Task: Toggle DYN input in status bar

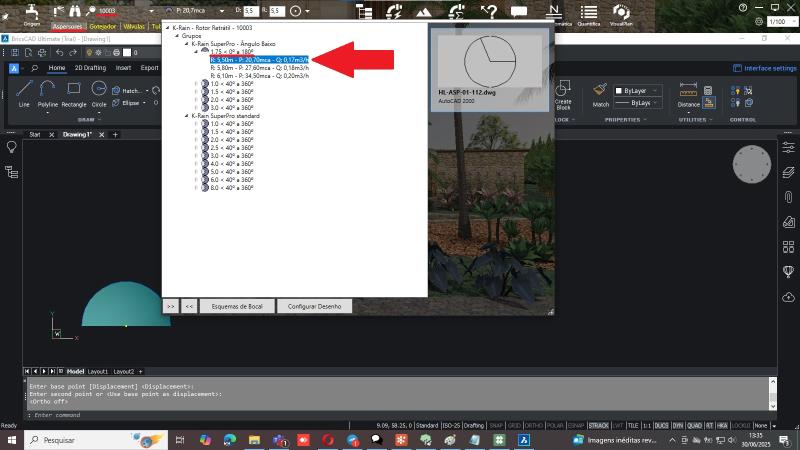Action: point(678,426)
